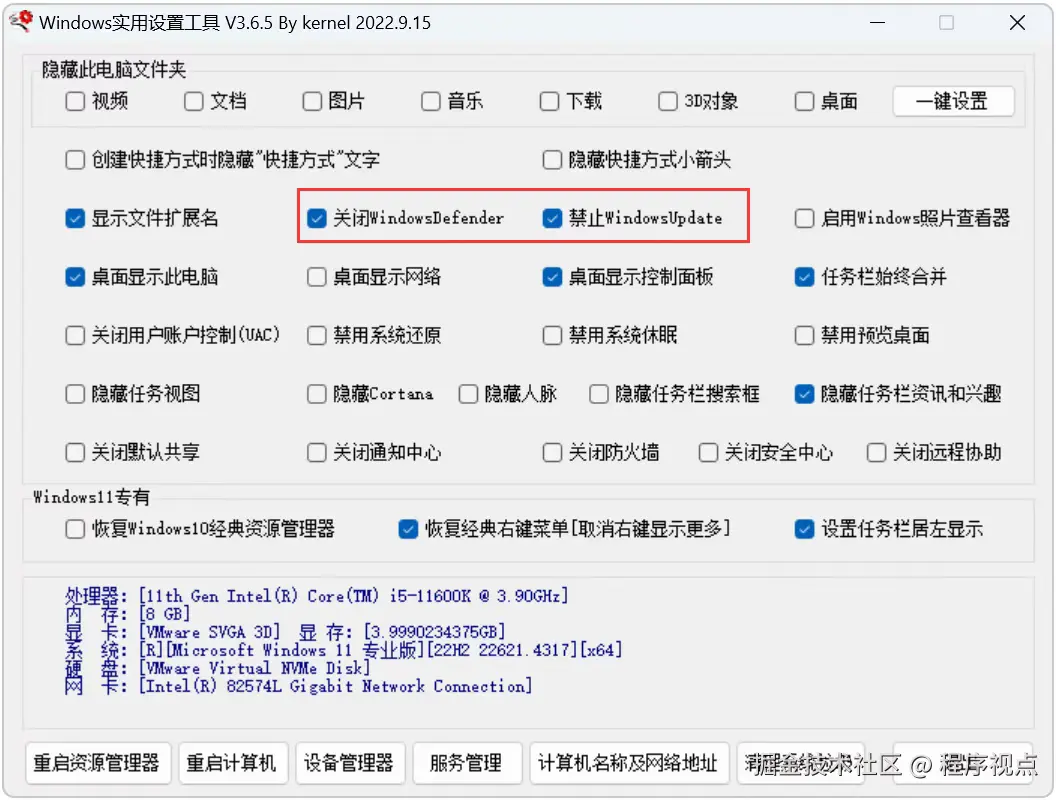
Task: Check 关闭远程协助
Action: tap(876, 453)
